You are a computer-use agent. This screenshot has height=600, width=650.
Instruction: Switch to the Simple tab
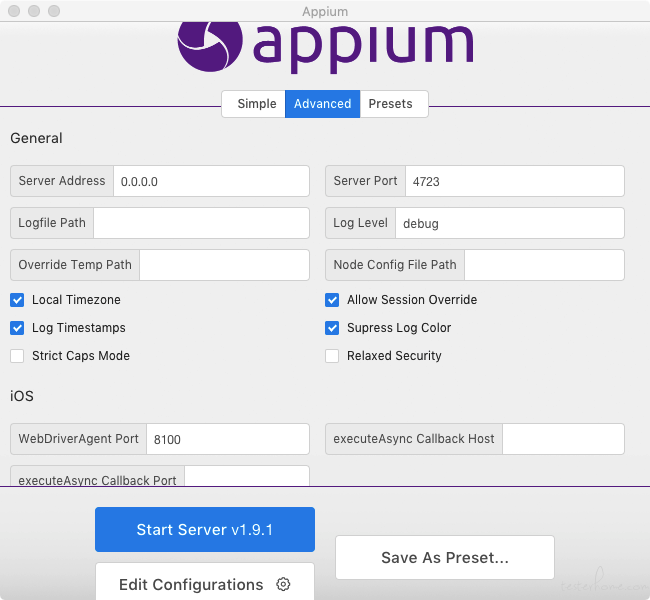[x=254, y=104]
